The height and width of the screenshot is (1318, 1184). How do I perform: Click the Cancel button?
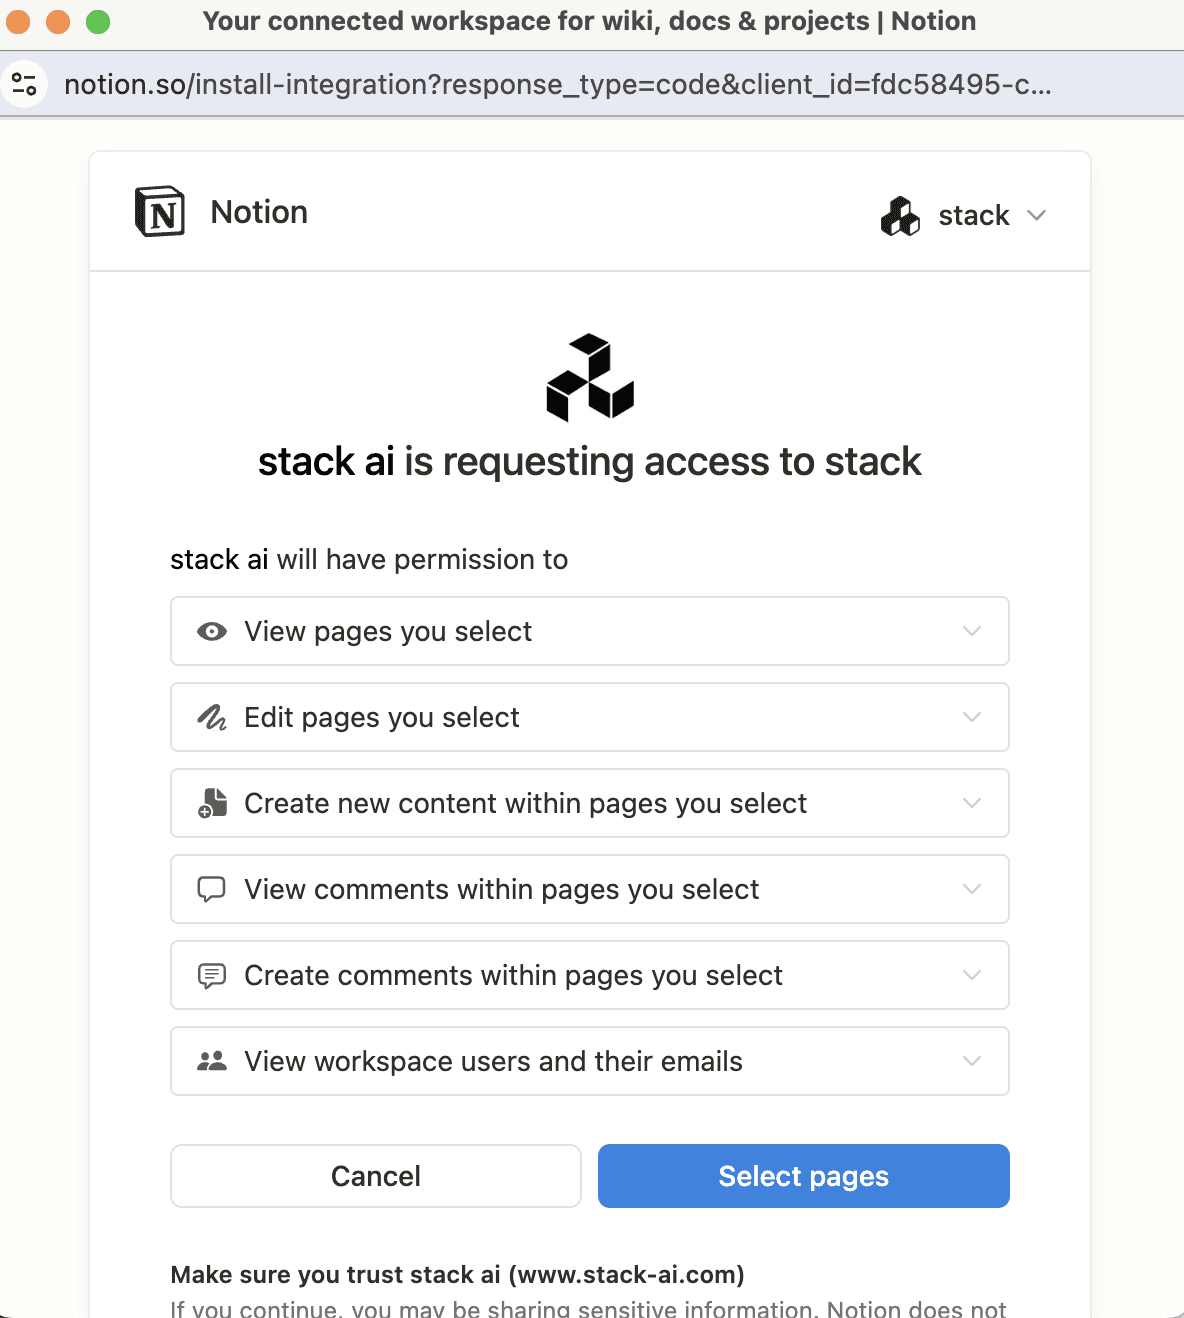coord(376,1176)
